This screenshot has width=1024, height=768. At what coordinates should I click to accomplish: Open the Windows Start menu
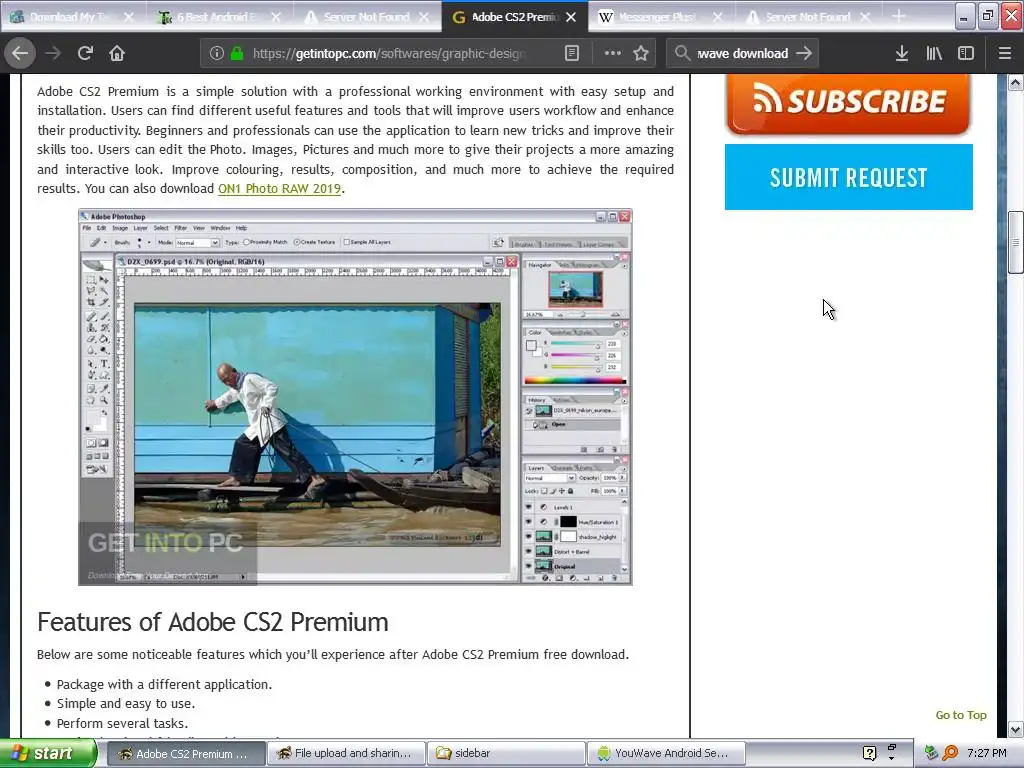[x=47, y=753]
